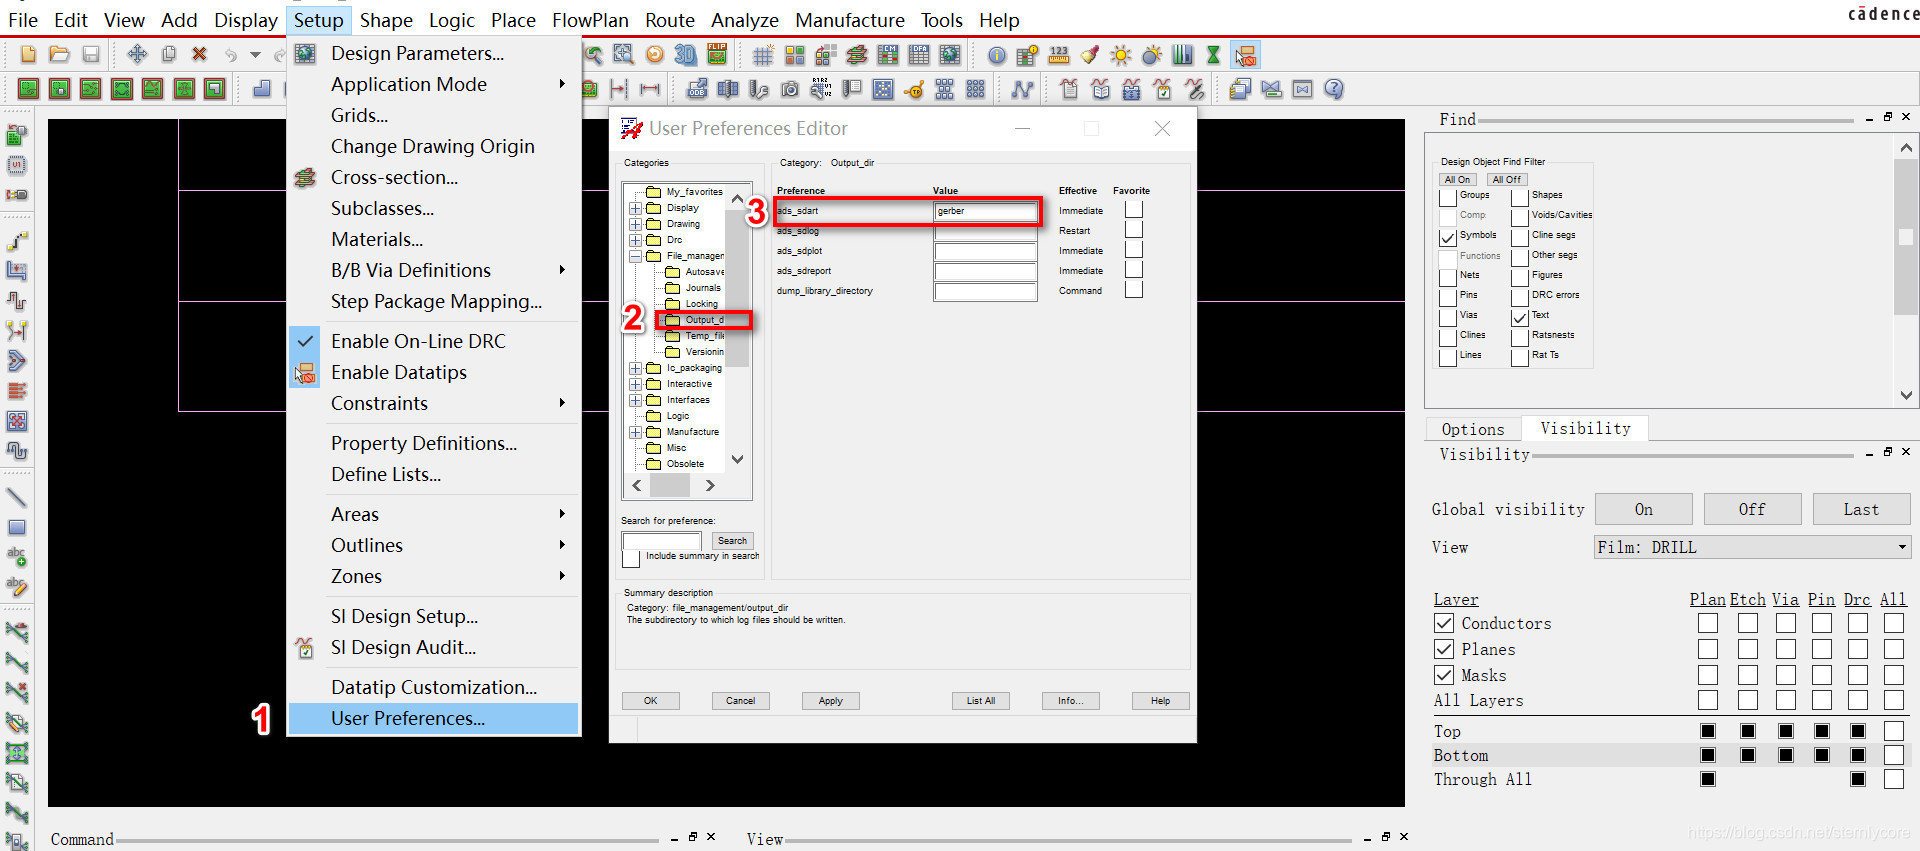Expand the Manufacture category folder
Image resolution: width=1920 pixels, height=851 pixels.
[635, 432]
